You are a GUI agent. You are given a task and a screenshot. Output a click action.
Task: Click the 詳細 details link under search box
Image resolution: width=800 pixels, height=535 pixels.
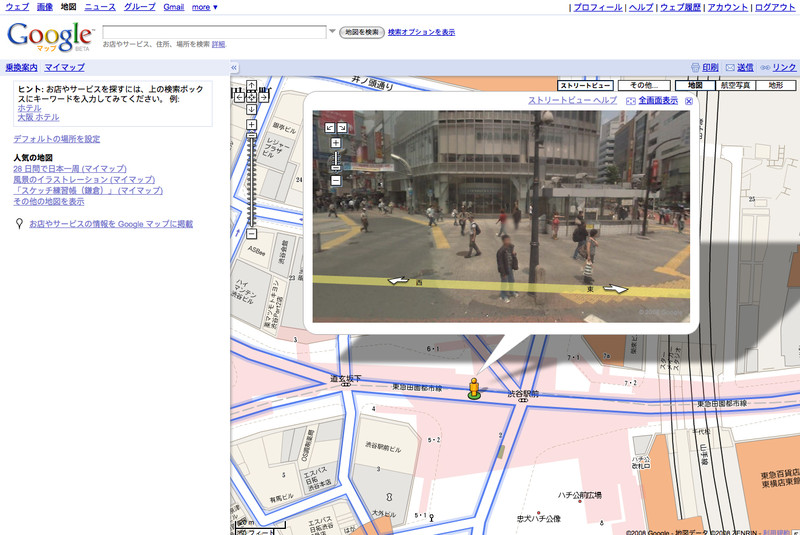[218, 44]
